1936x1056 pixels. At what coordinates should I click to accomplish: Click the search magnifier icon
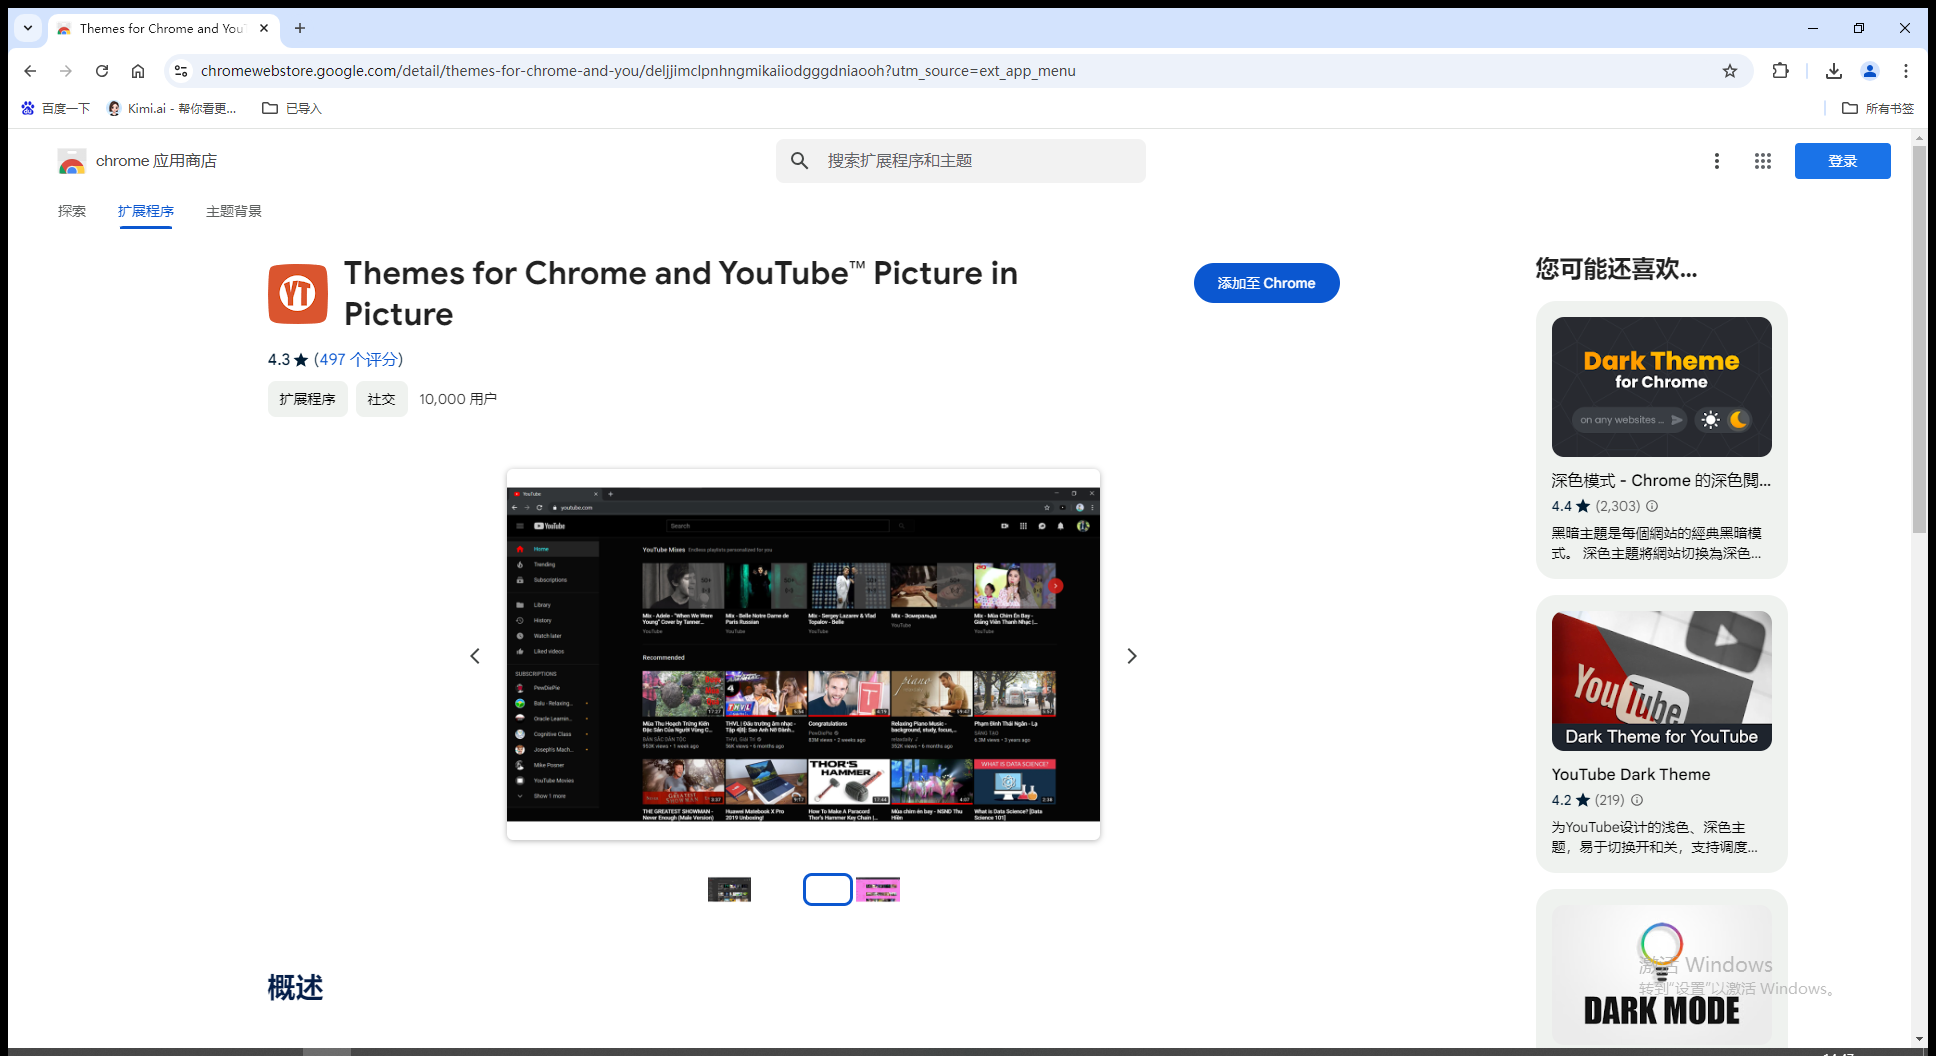[x=799, y=161]
